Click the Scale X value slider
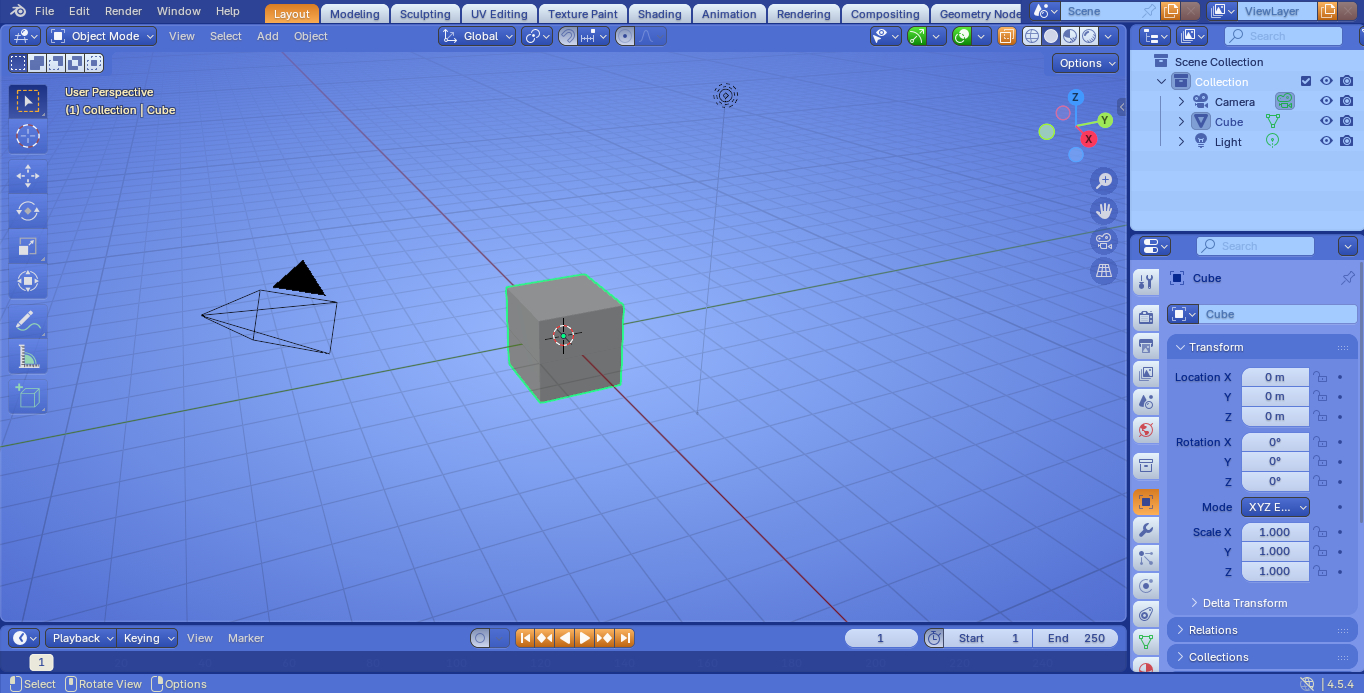1364x693 pixels. pos(1275,532)
